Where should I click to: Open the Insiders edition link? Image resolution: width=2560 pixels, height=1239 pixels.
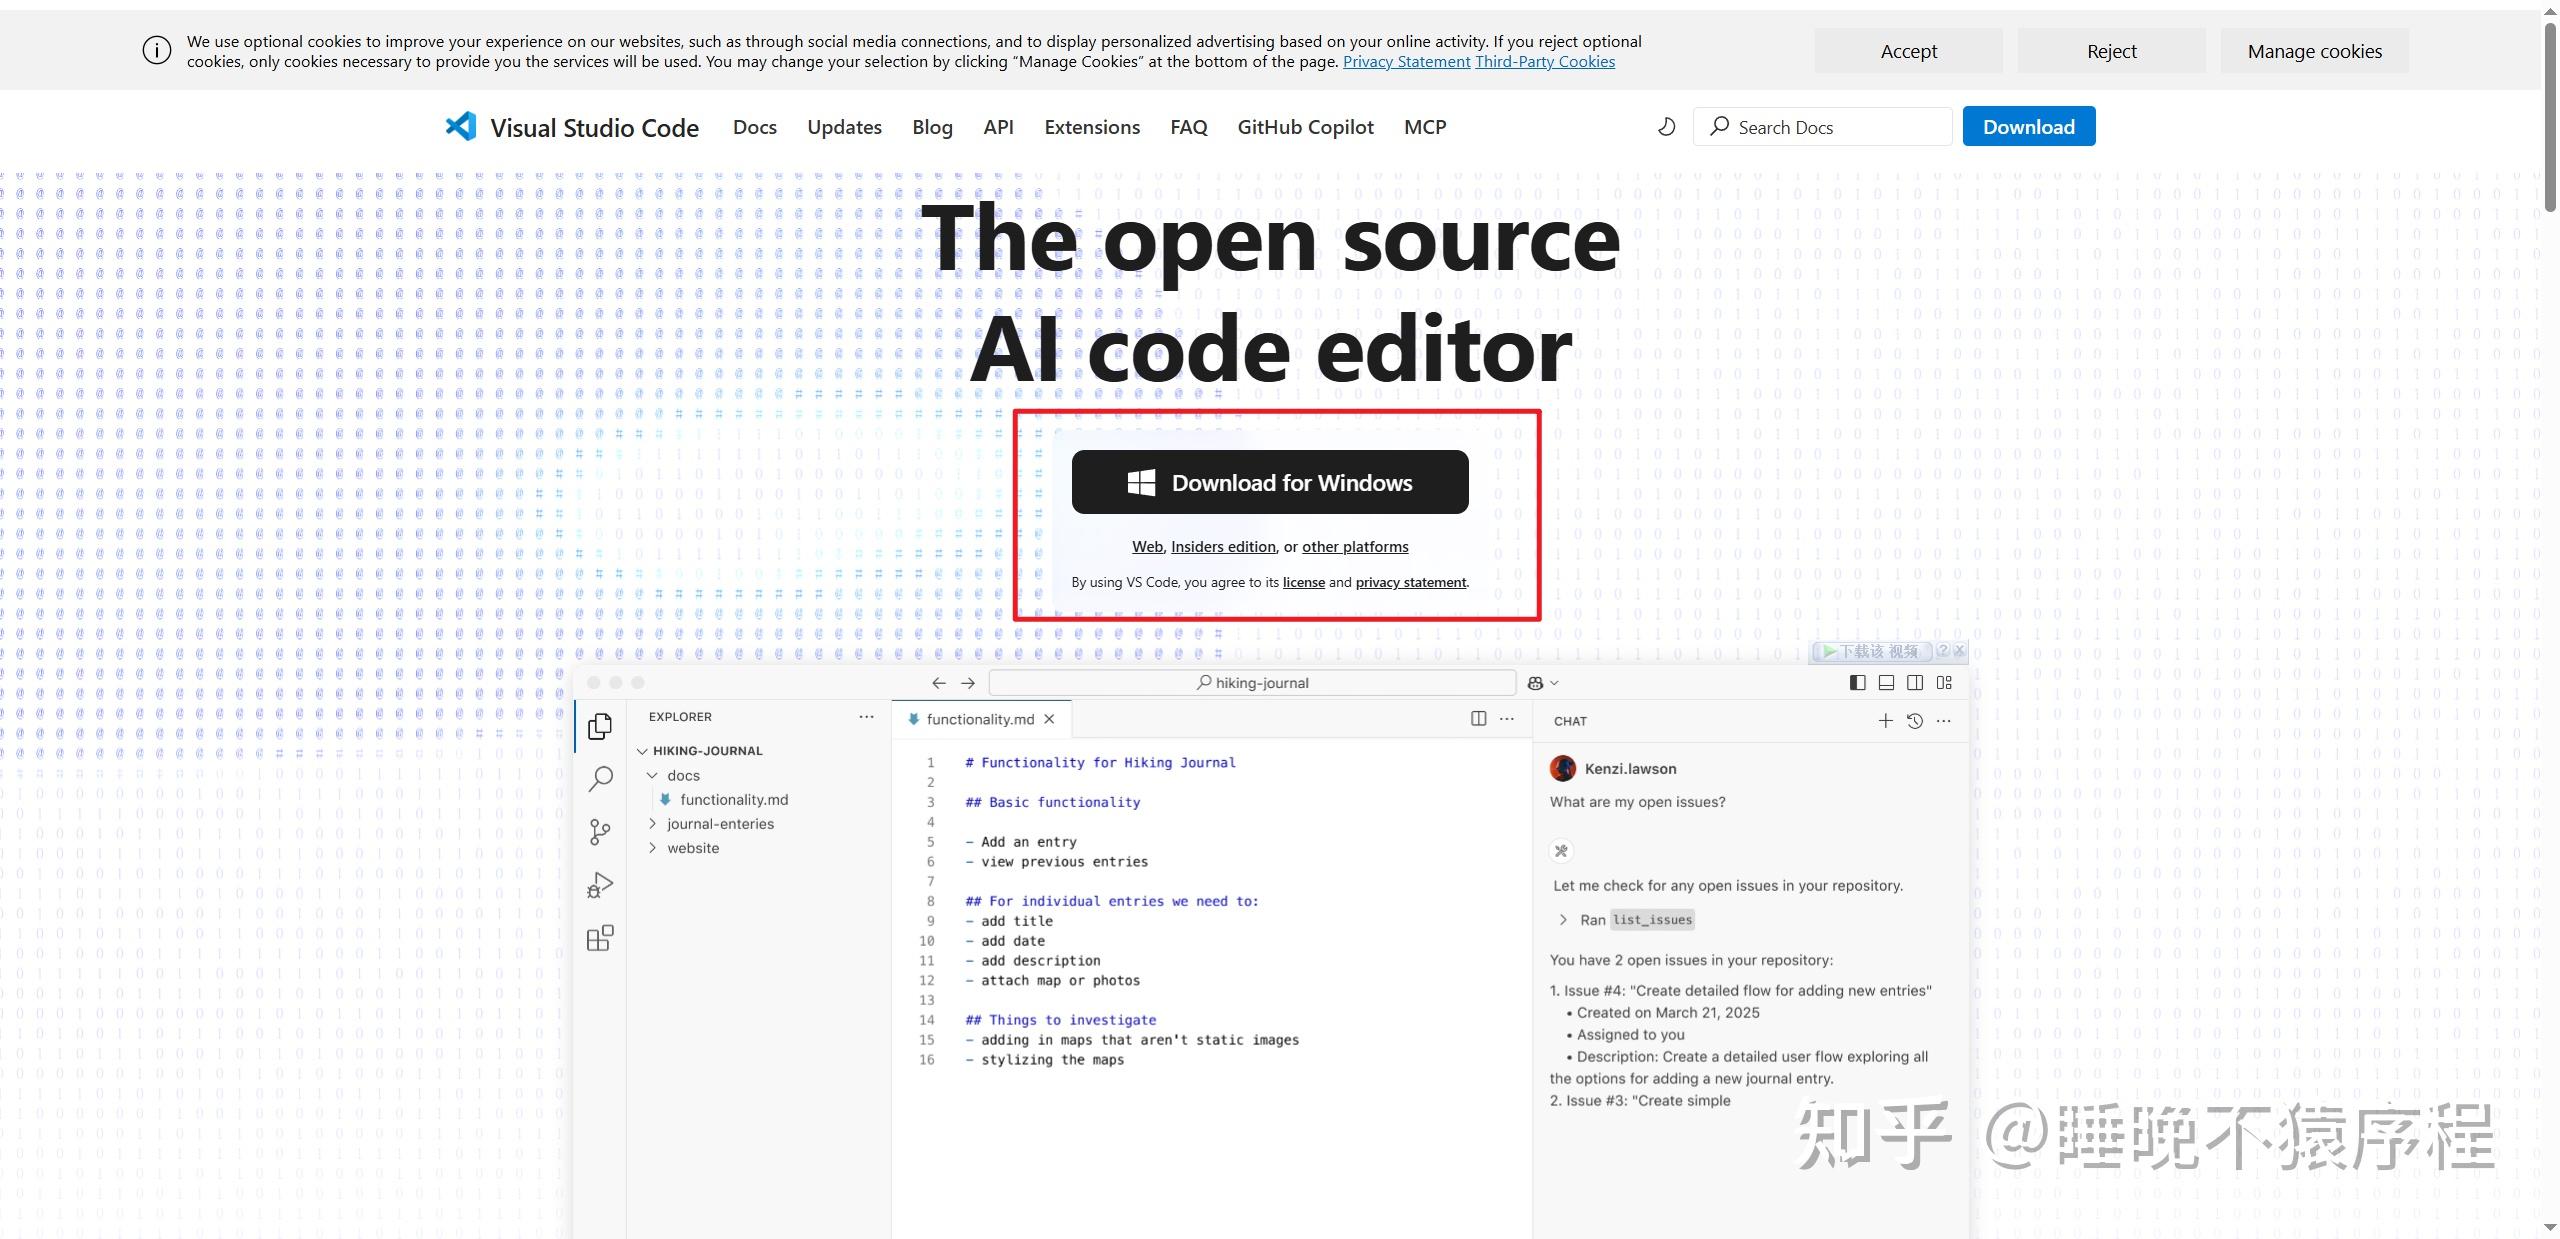[x=1223, y=547]
